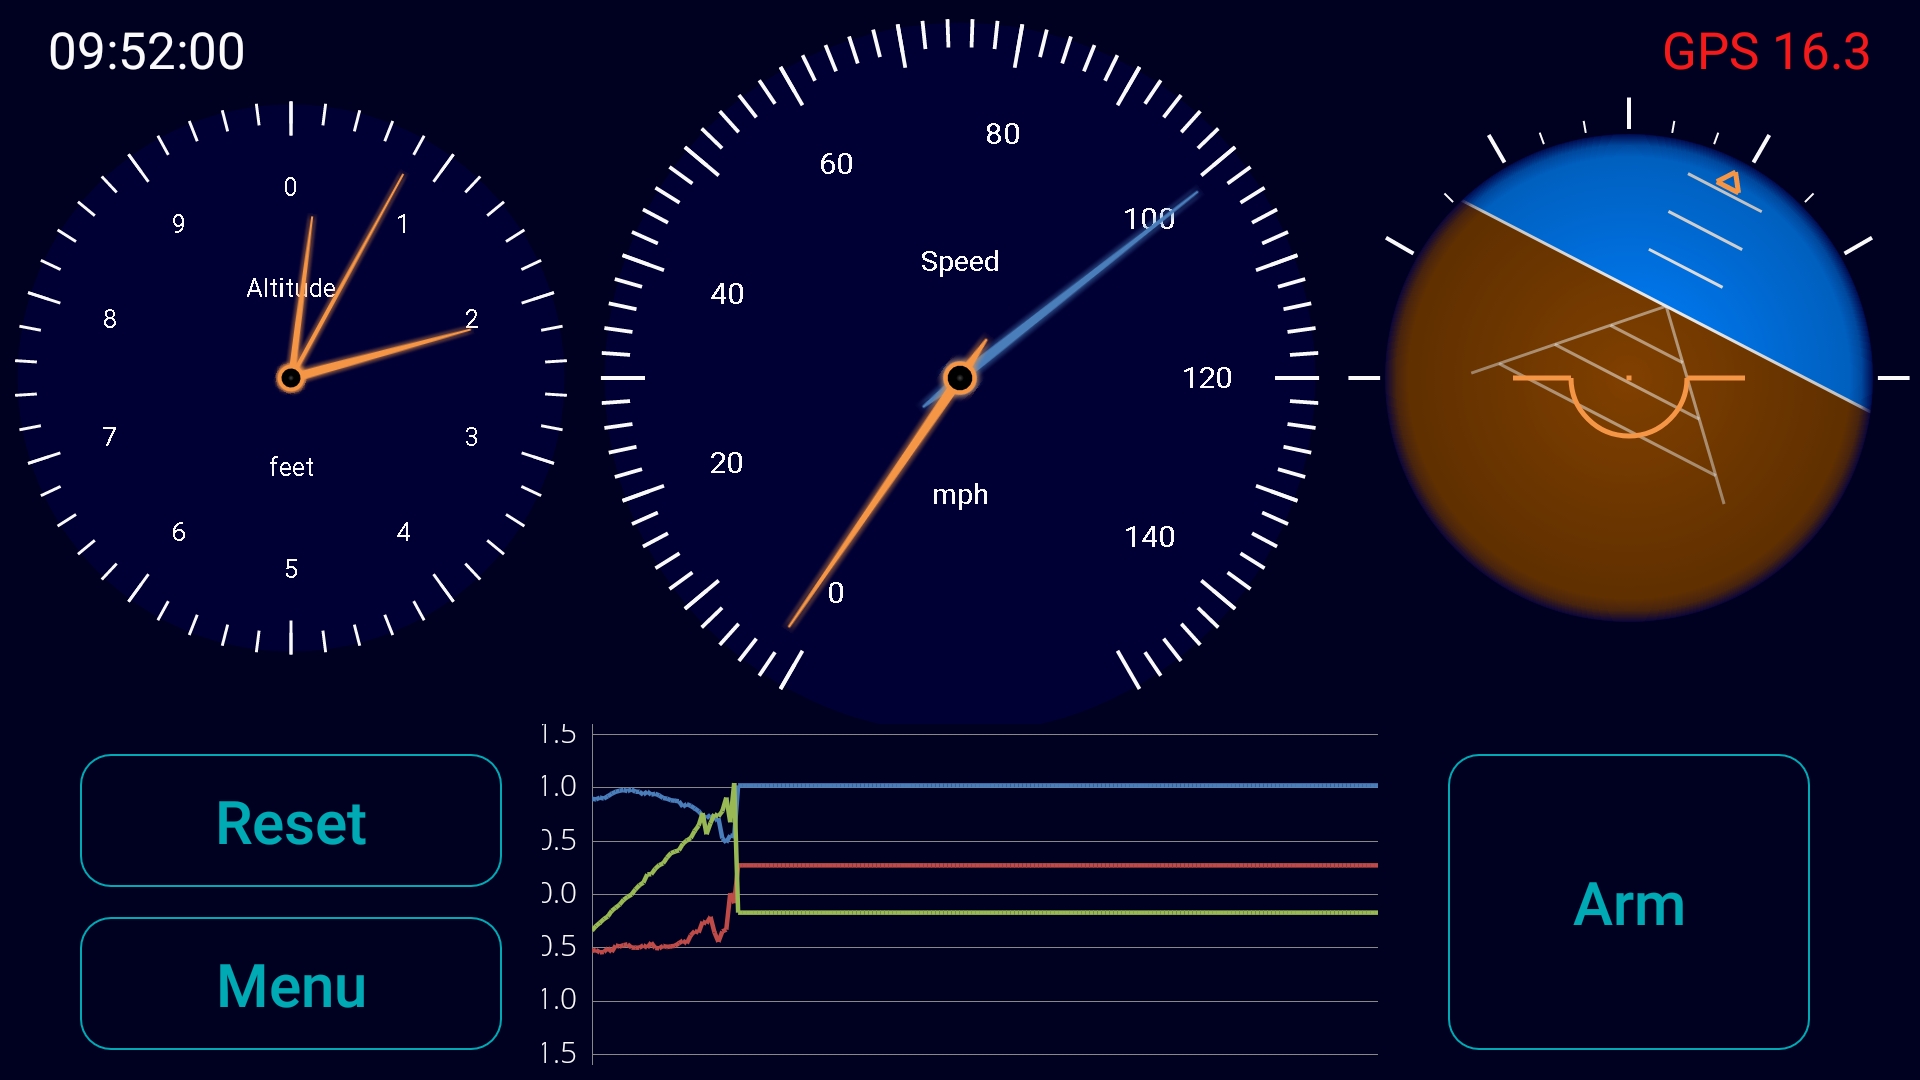Click the 100 mark on speedometer
This screenshot has height=1080, width=1920.
(x=1148, y=219)
